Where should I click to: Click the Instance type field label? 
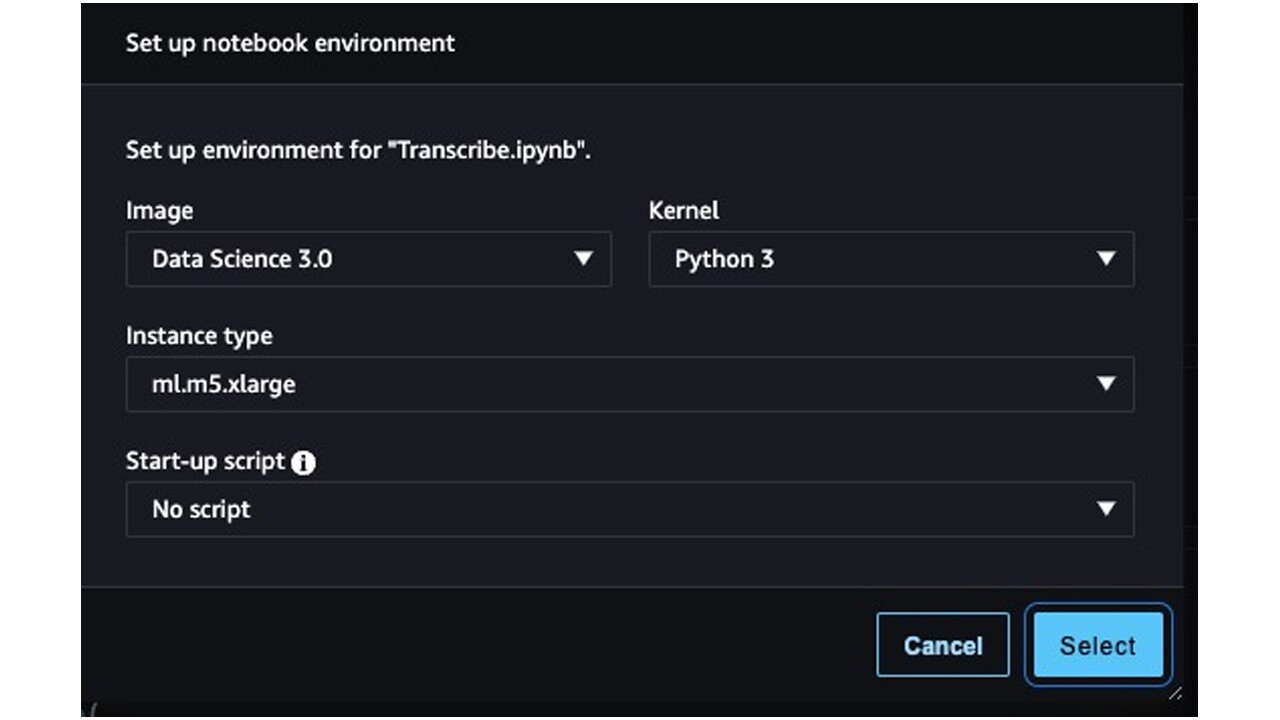199,336
